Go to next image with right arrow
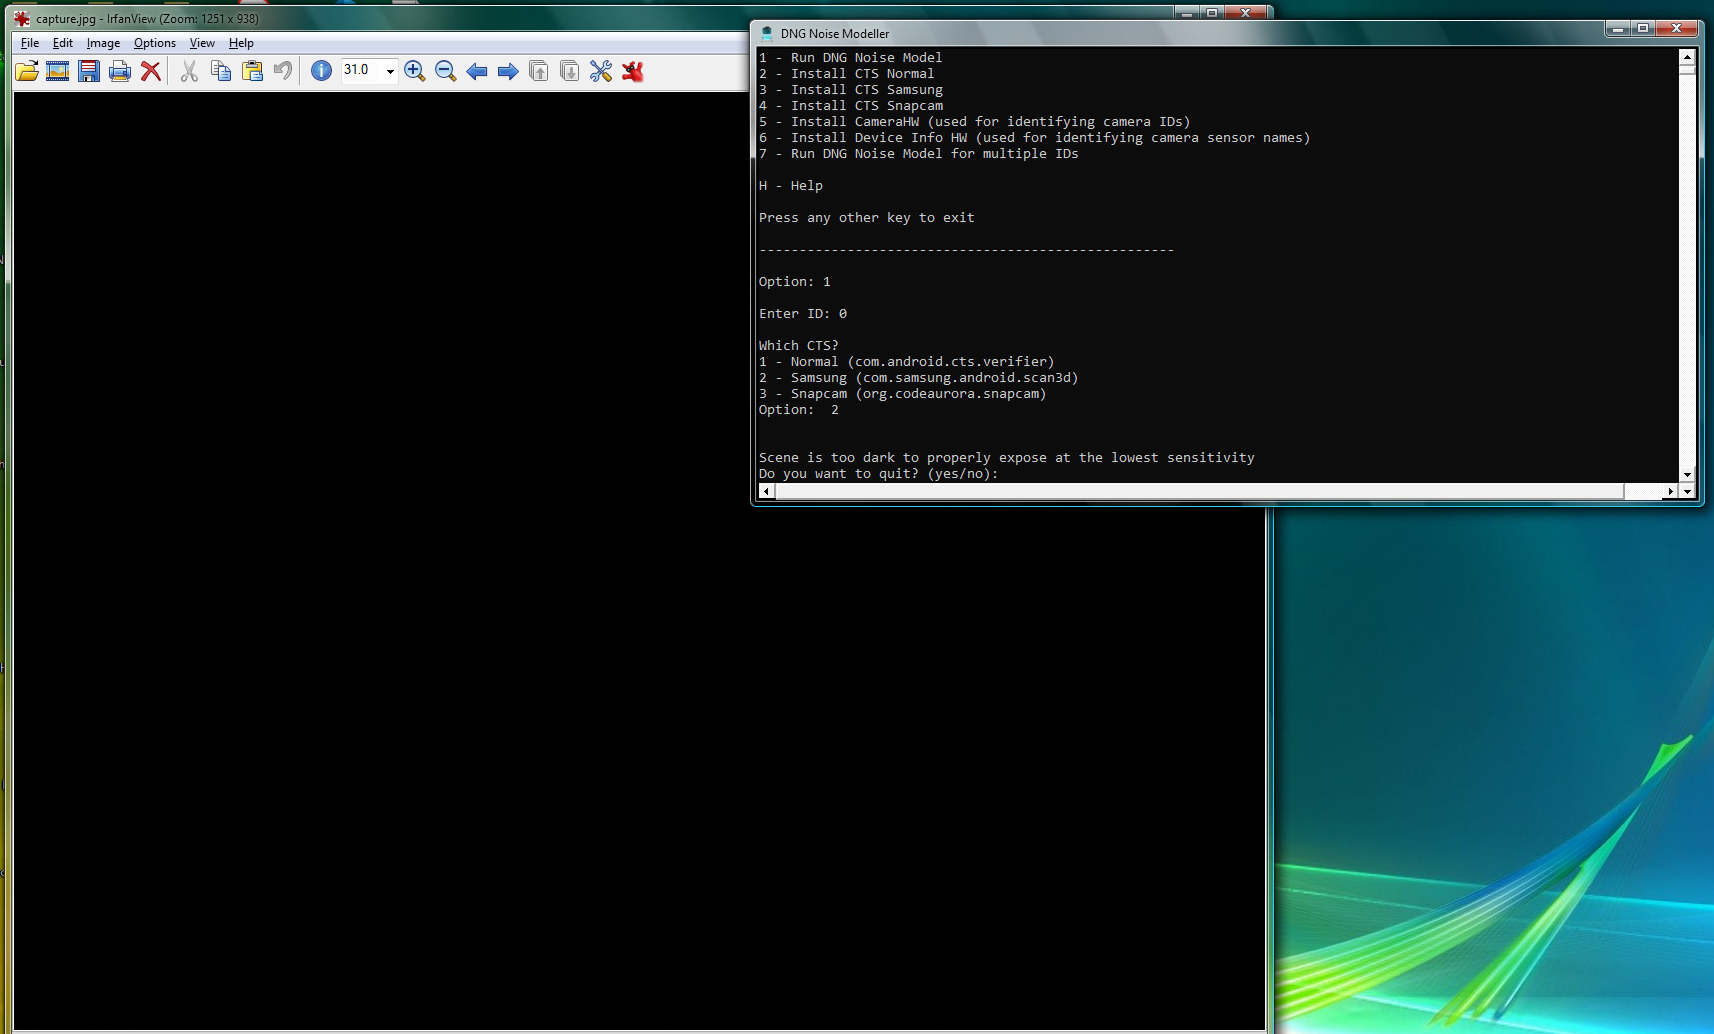Viewport: 1714px width, 1034px height. click(x=508, y=71)
